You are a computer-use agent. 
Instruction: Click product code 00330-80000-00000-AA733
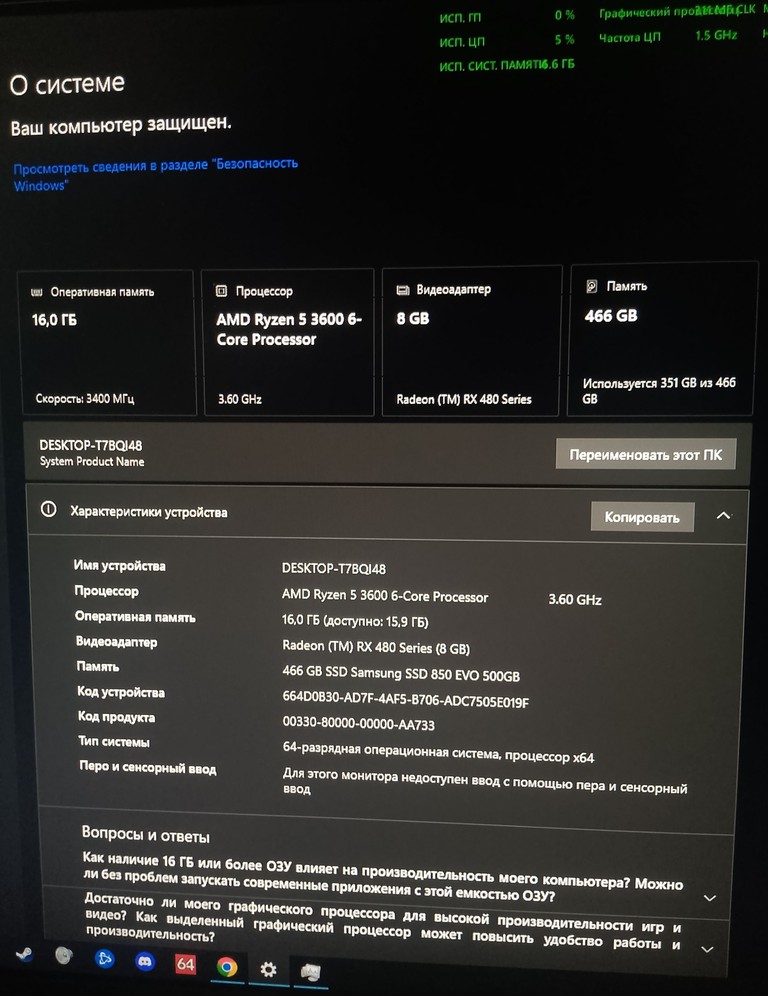(358, 723)
